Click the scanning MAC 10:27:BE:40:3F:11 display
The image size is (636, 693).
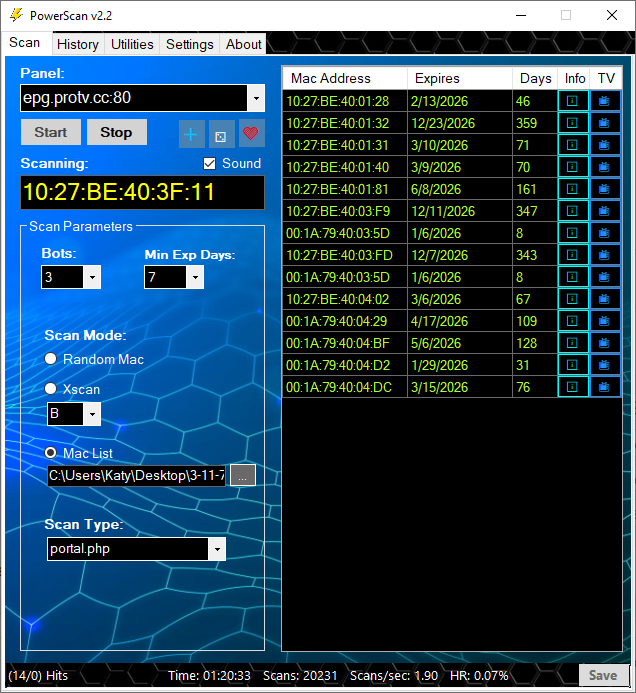coord(142,192)
